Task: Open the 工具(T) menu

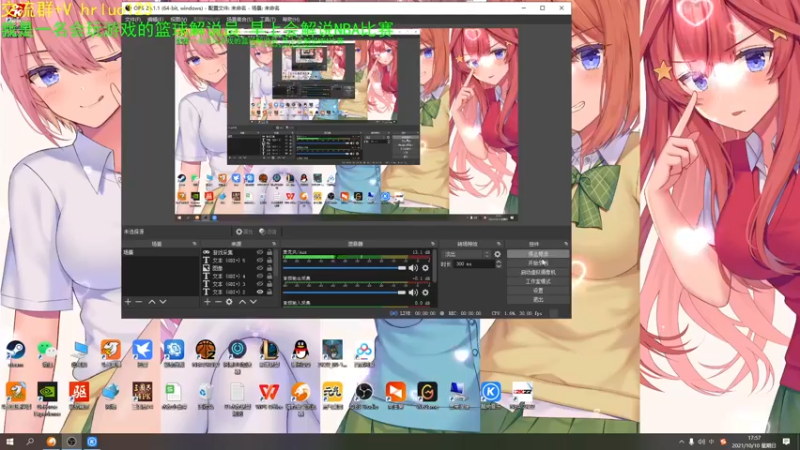Action: tap(267, 19)
